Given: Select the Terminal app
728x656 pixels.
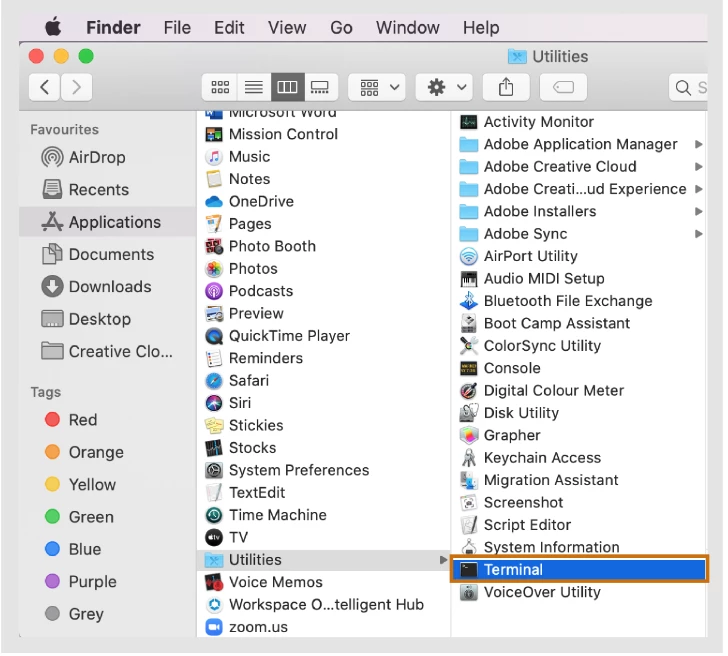Looking at the screenshot, I should click(580, 570).
